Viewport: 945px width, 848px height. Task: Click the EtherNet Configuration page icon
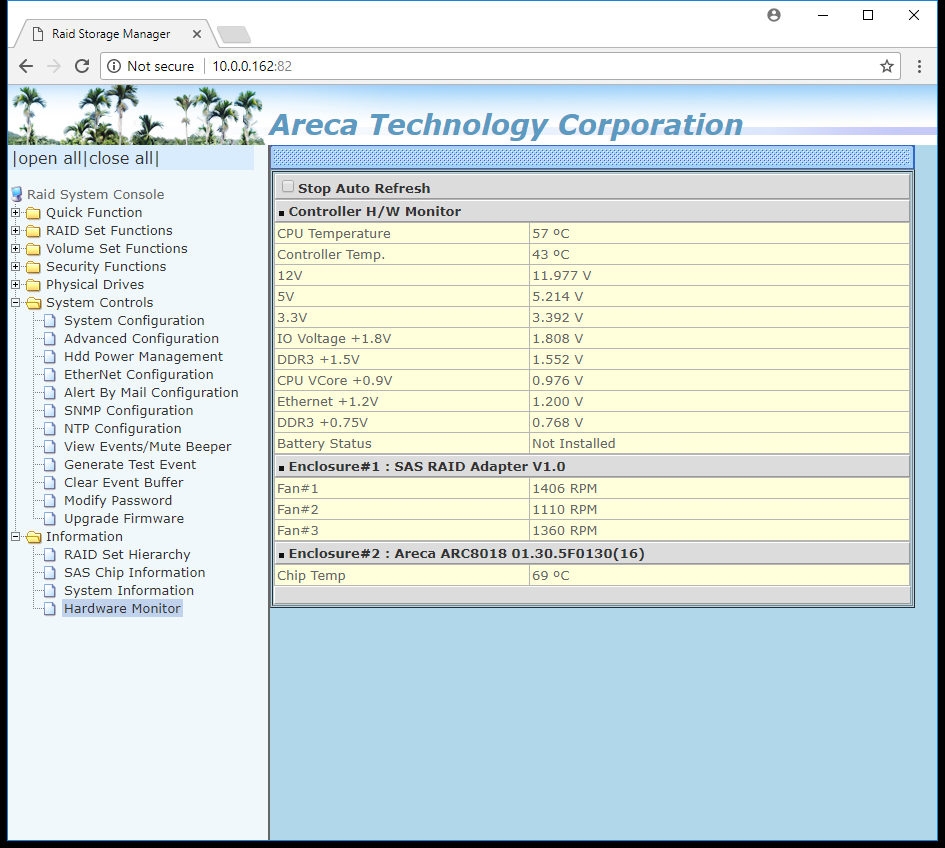50,375
